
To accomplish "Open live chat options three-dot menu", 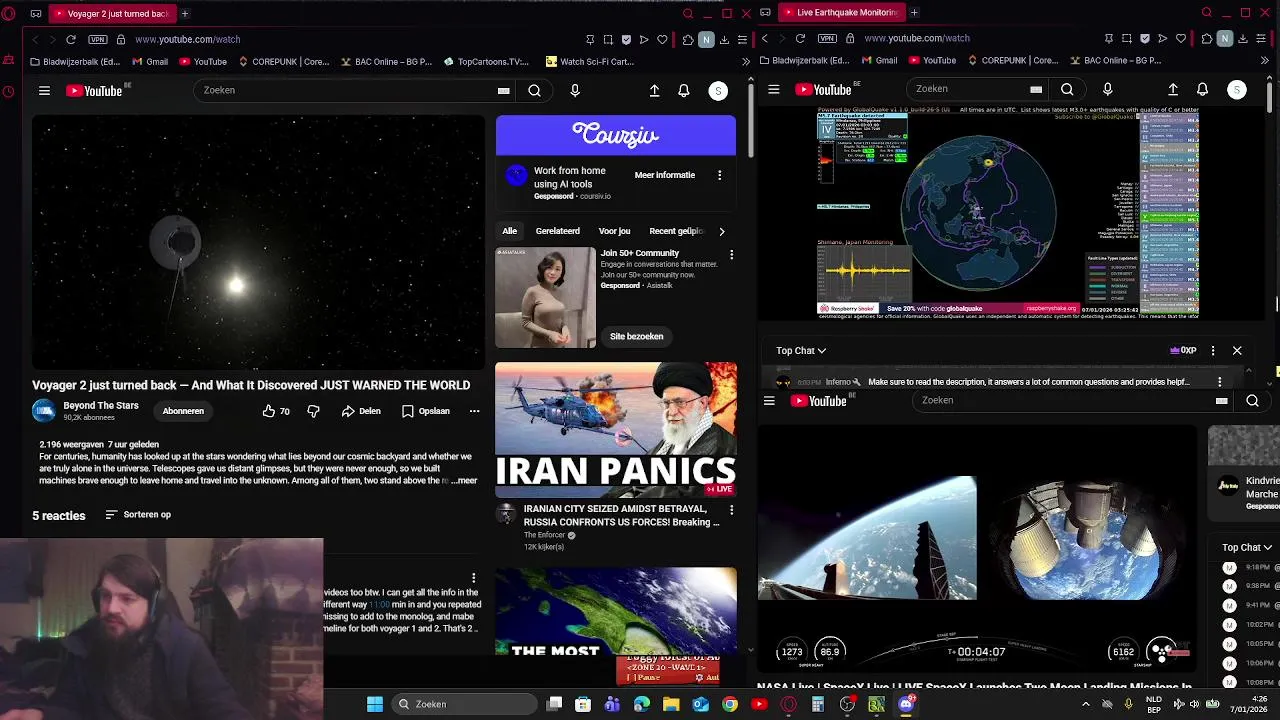I will (1213, 351).
